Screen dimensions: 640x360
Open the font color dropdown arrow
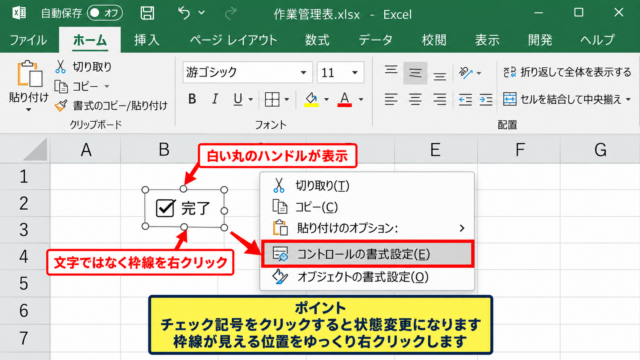pyautogui.click(x=361, y=99)
